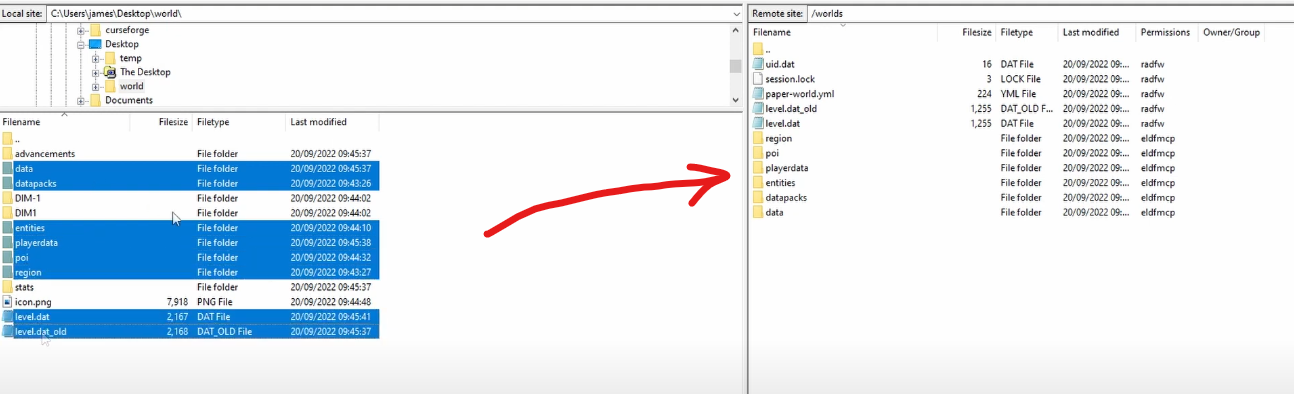Image resolution: width=1294 pixels, height=394 pixels.
Task: Select the remote playerdata folder icon
Action: 758,168
